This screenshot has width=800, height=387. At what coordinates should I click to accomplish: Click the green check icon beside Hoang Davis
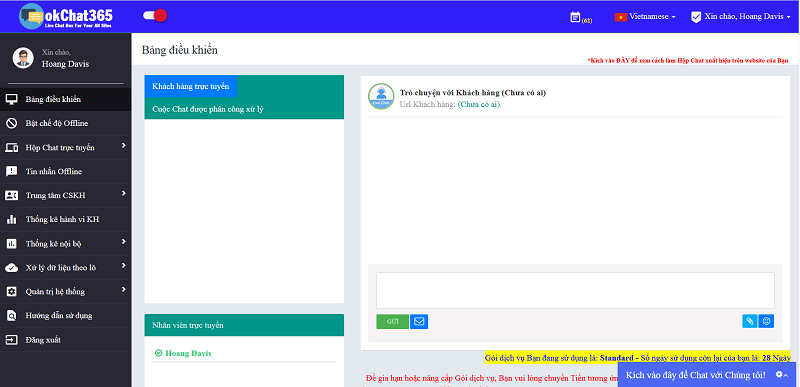point(158,353)
